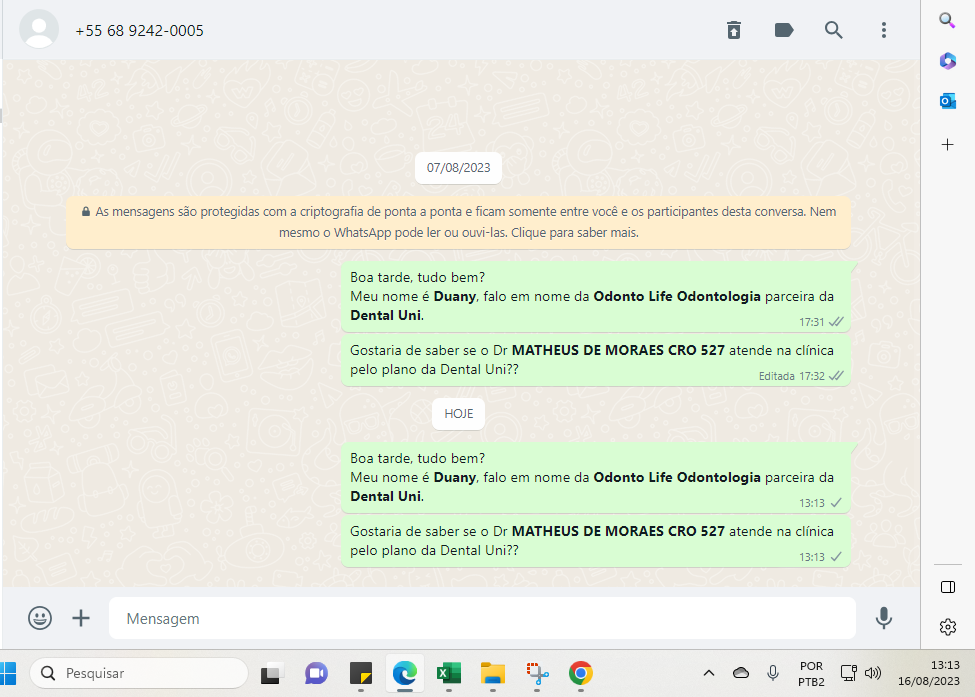Click the trash delete chat icon

(734, 30)
